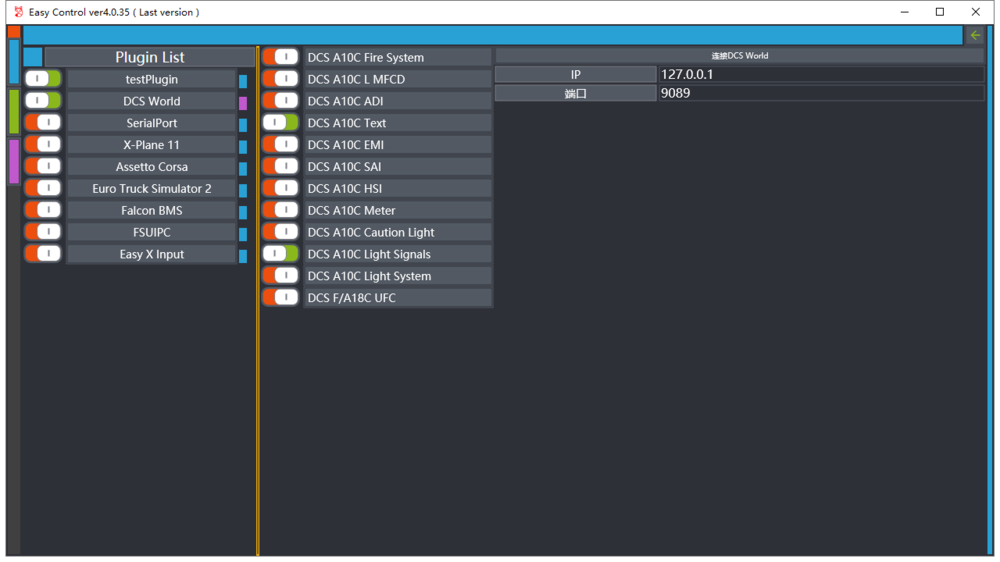Click the blue marker next to FSUIPC
Viewport: 1000px width, 562px height.
tap(243, 234)
